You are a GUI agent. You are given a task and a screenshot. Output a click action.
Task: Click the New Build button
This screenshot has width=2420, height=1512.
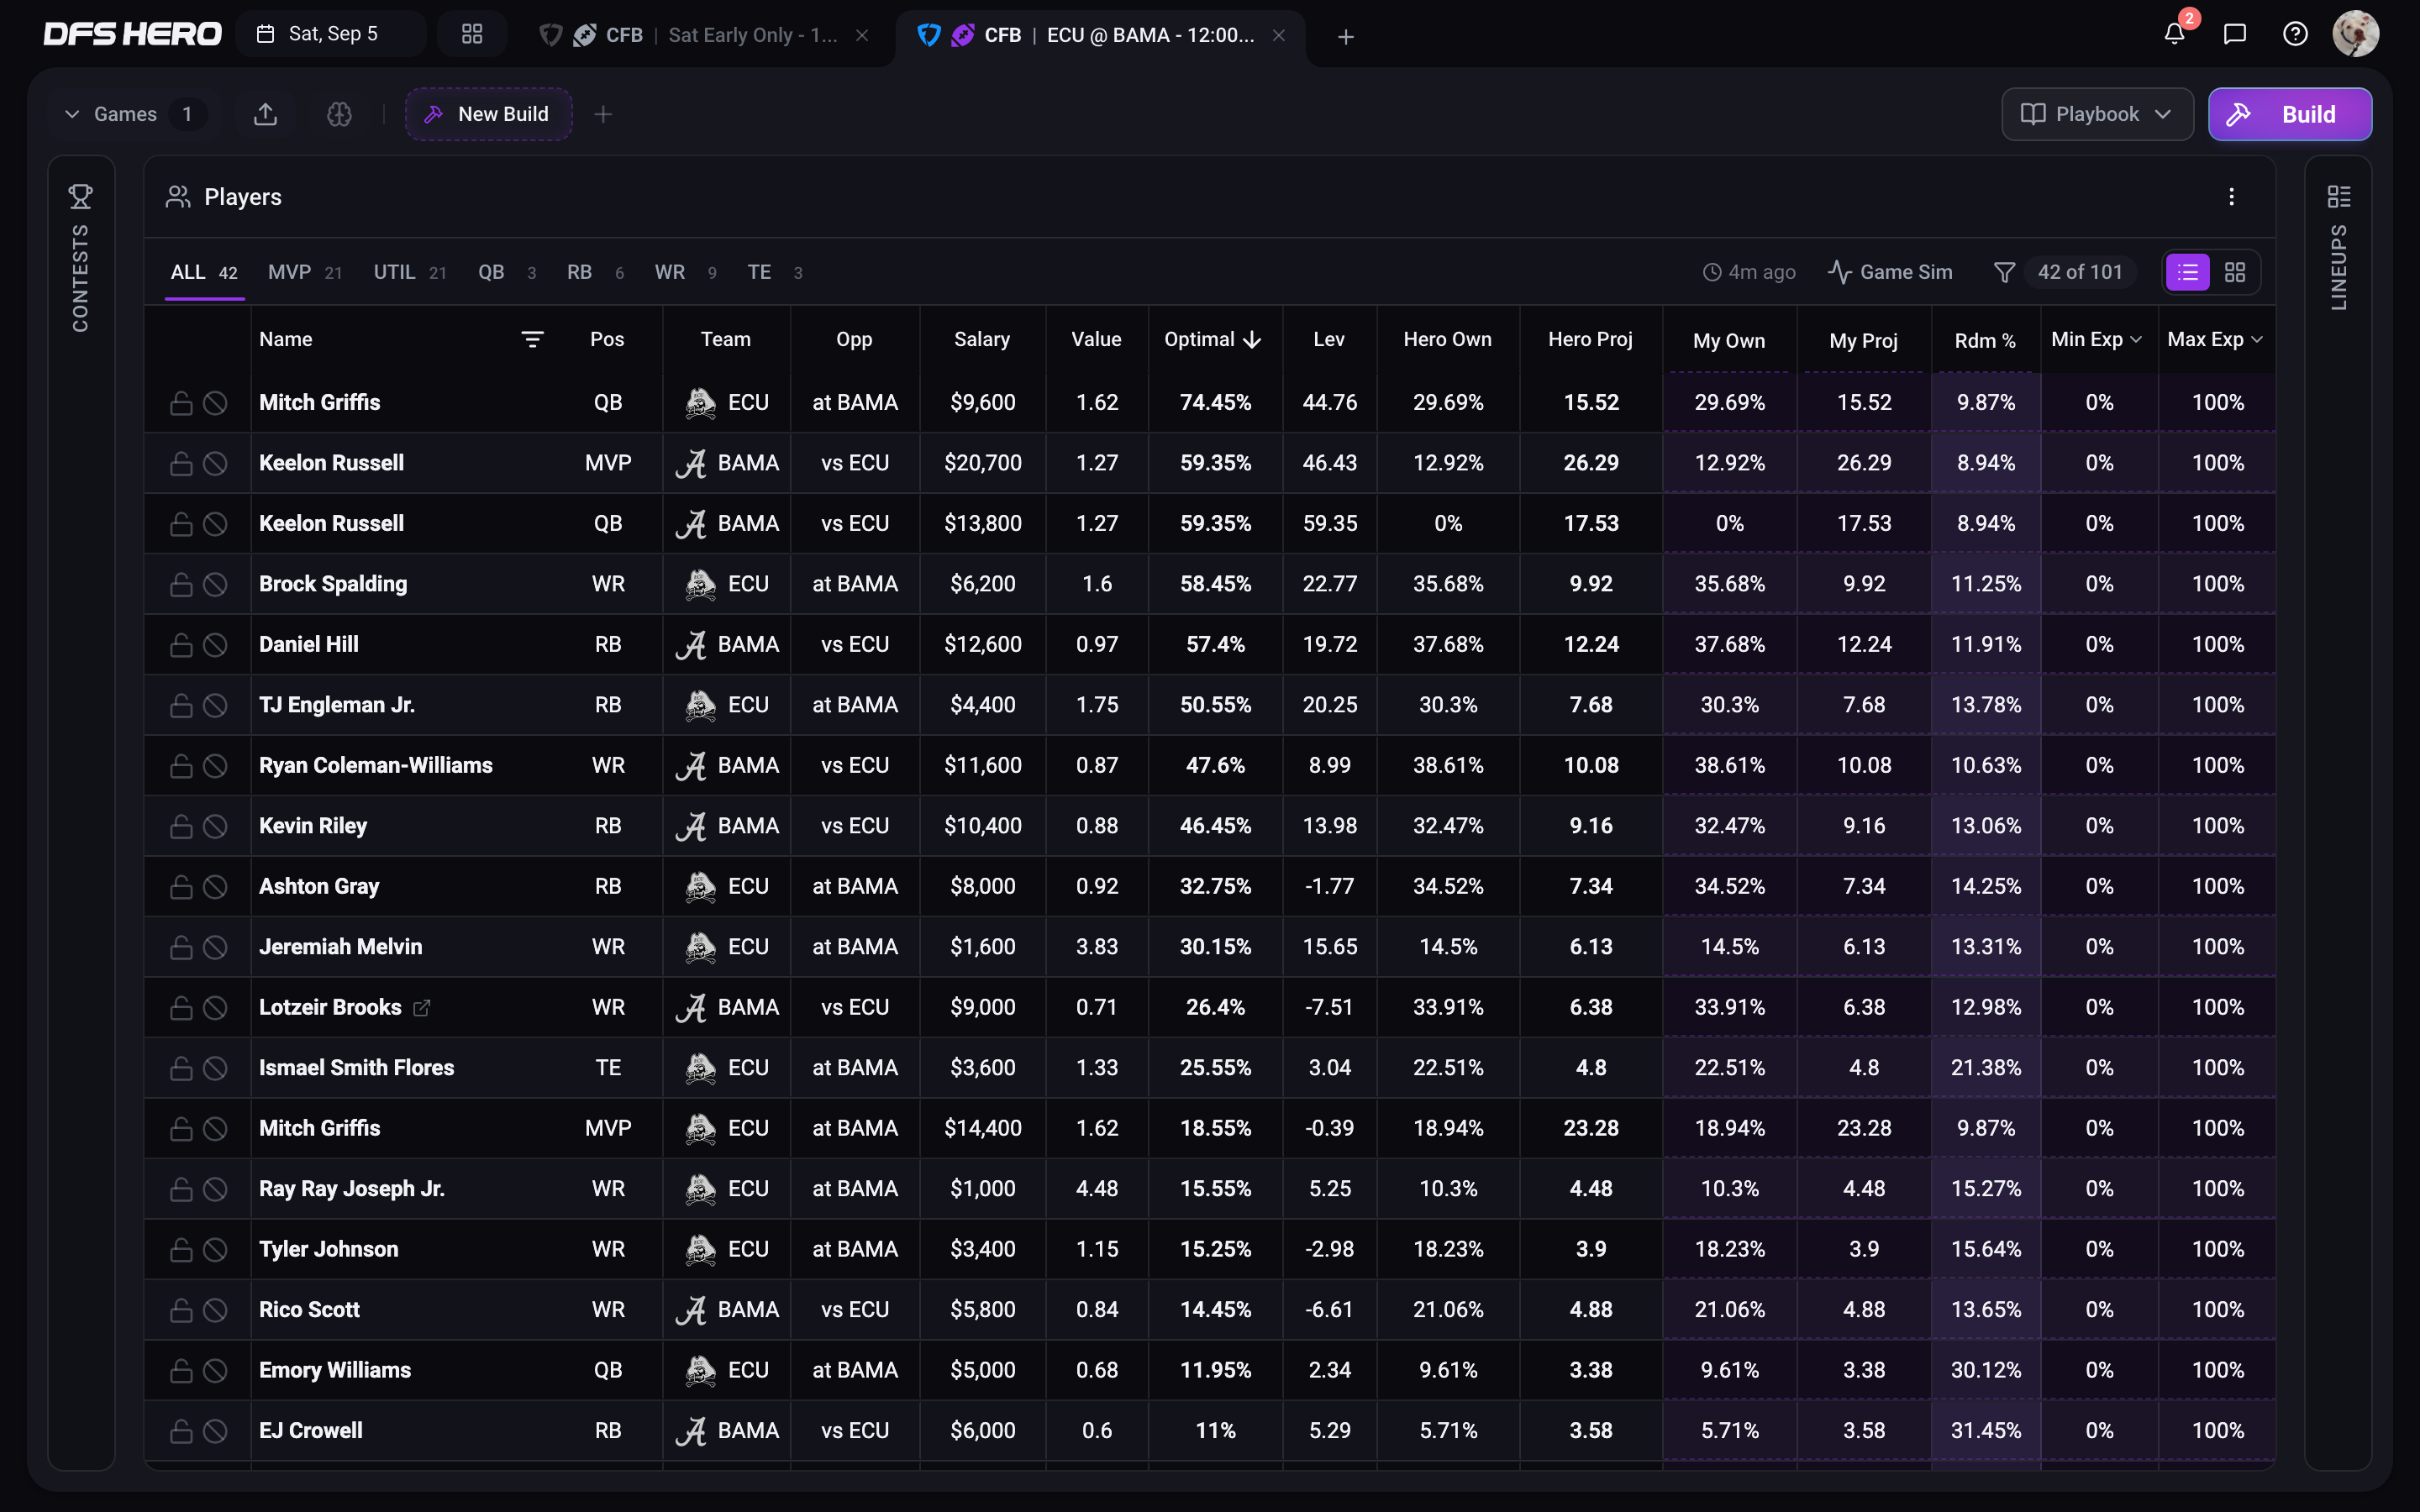coord(488,114)
